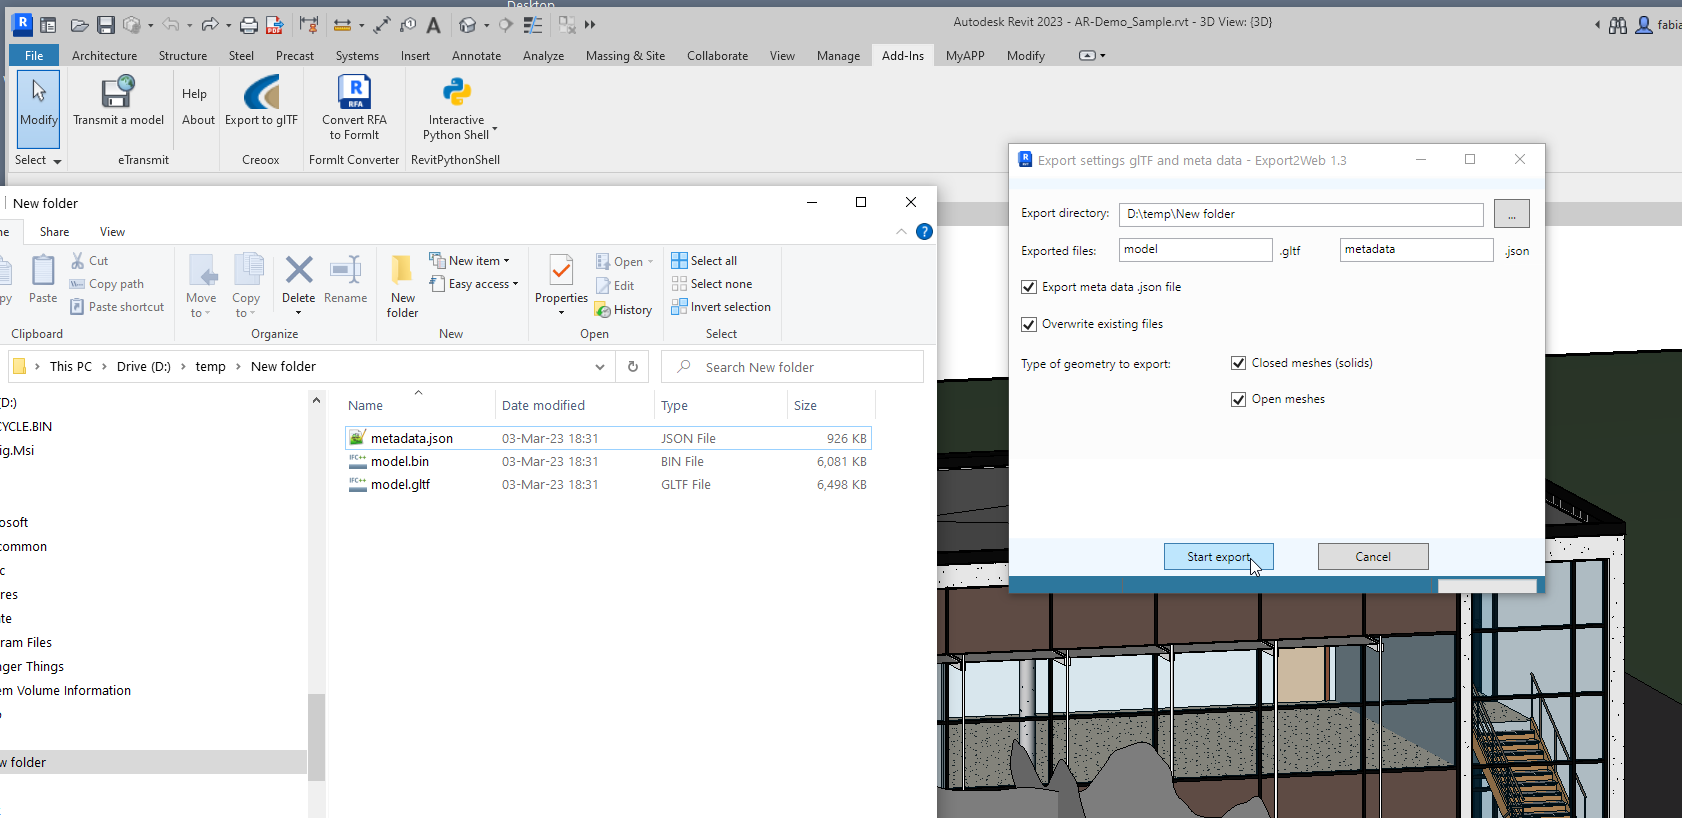1682x818 pixels.
Task: Create a New folder with the ribbon icon
Action: 403,286
